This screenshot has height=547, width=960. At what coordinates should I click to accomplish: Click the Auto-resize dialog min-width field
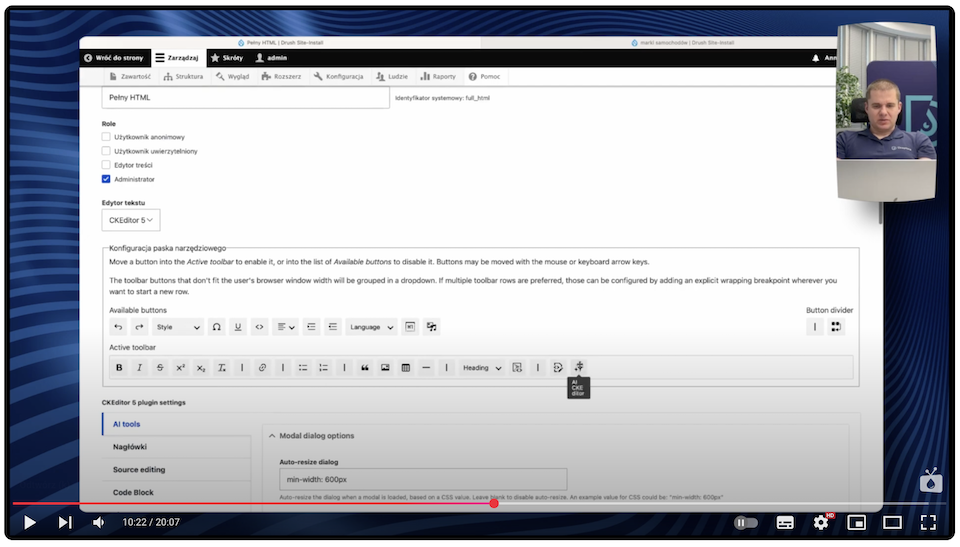(x=423, y=480)
